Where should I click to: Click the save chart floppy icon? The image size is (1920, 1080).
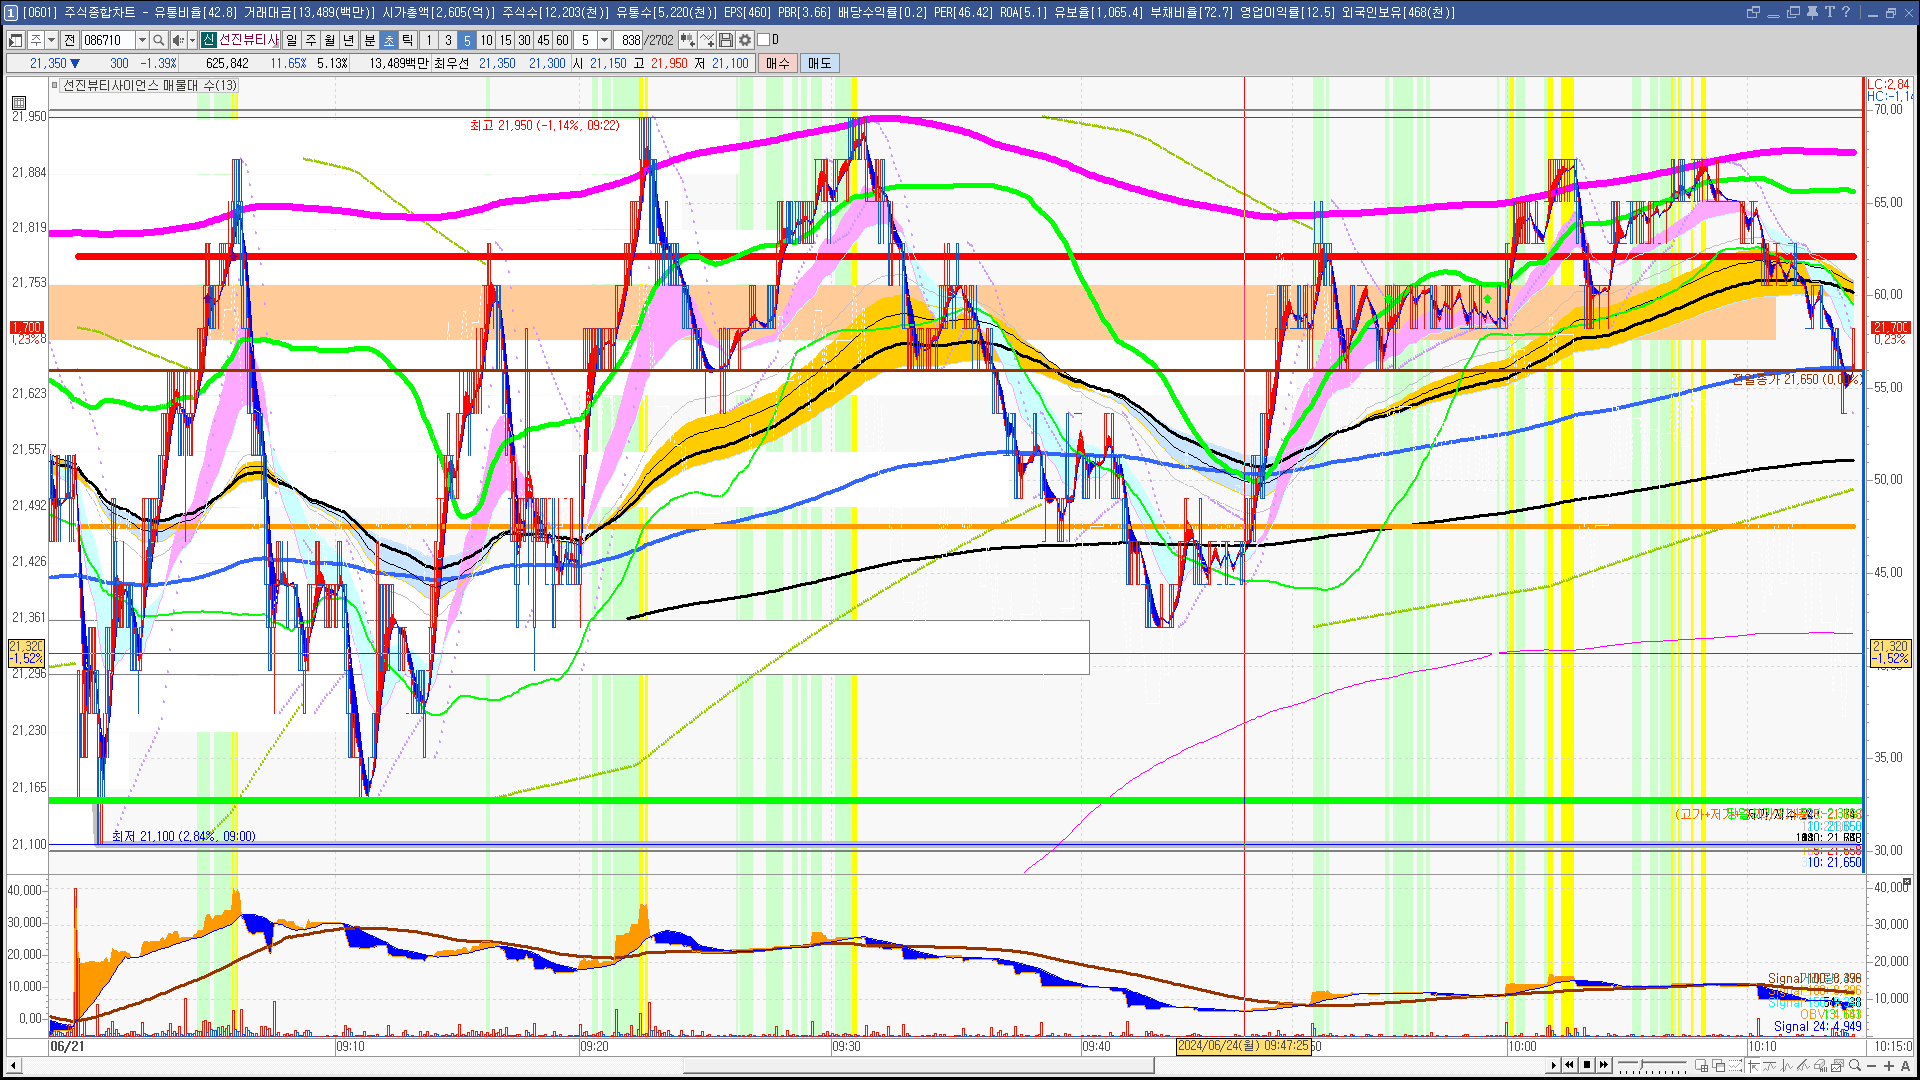pyautogui.click(x=726, y=40)
